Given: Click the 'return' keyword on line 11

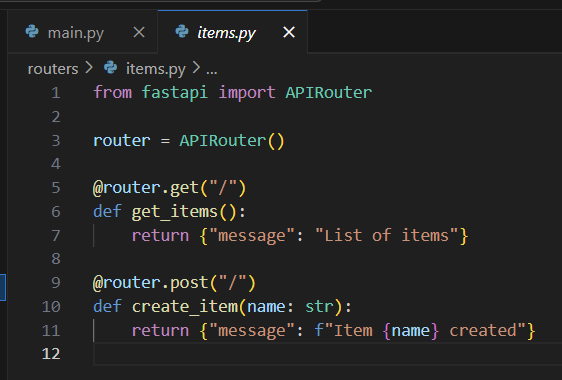Looking at the screenshot, I should tap(160, 331).
